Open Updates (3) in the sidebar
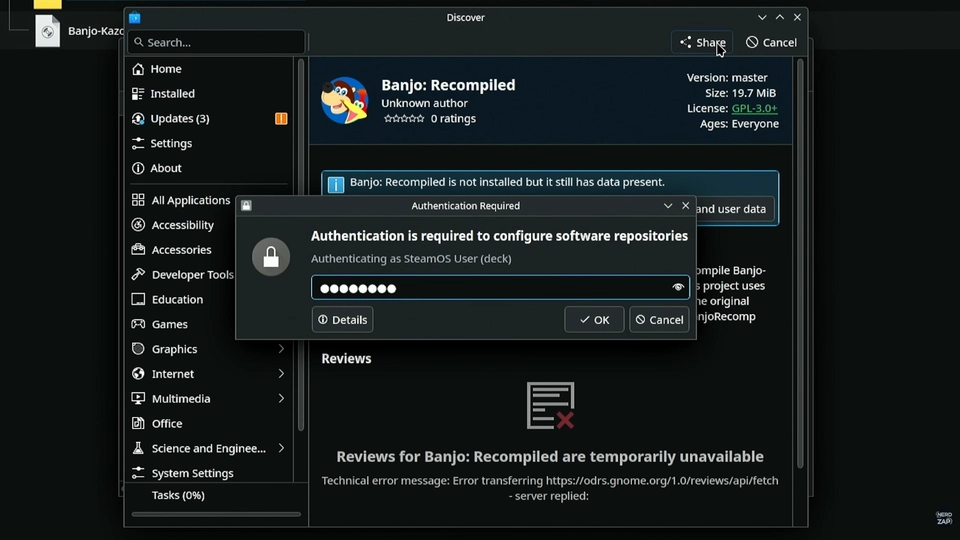Viewport: 960px width, 540px height. click(179, 119)
